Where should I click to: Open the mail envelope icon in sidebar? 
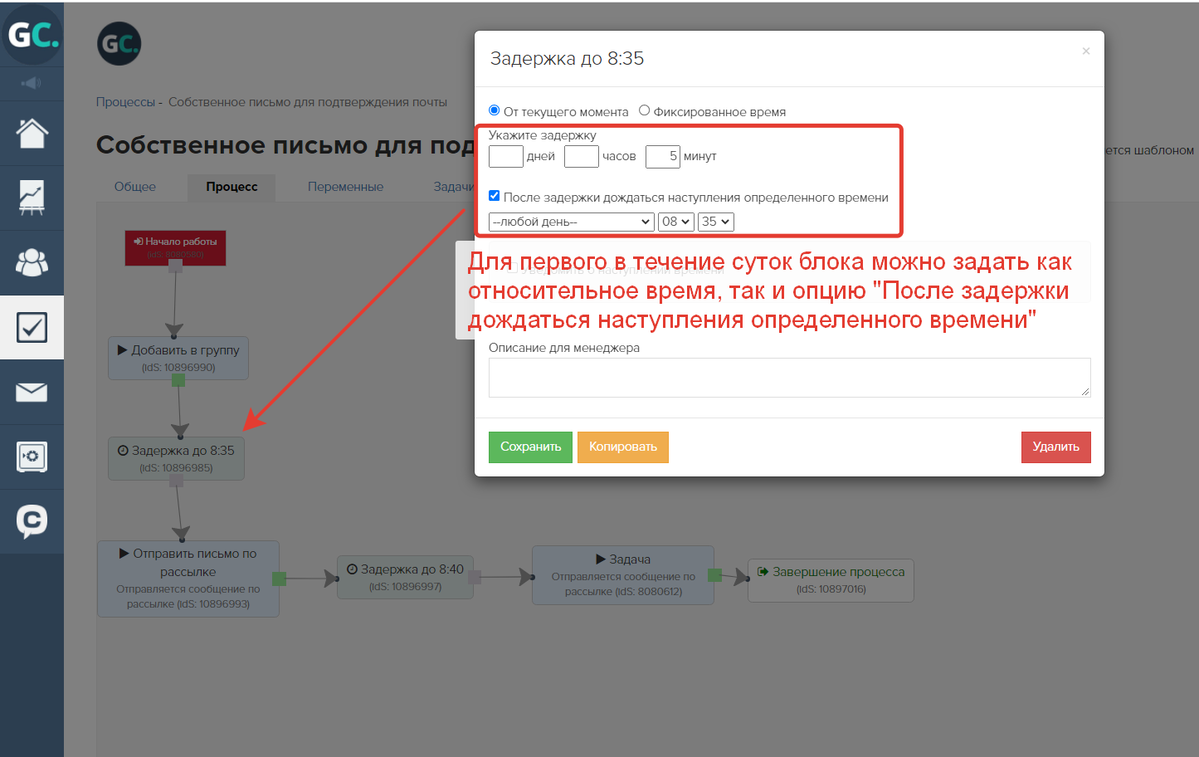click(x=32, y=392)
